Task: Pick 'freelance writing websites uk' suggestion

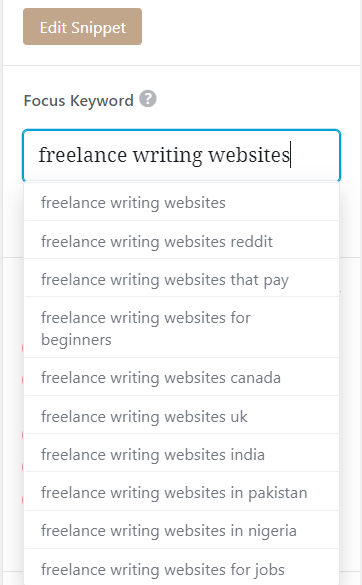Action: point(182,416)
